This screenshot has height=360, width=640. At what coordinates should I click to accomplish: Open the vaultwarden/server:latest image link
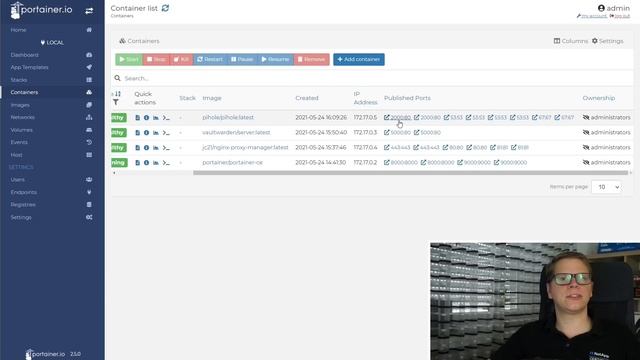point(236,132)
